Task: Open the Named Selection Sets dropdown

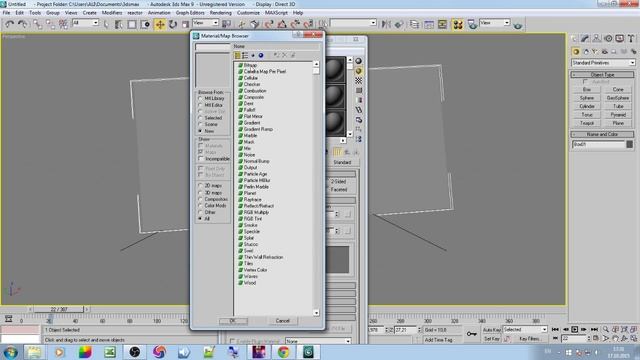Action: (353, 23)
